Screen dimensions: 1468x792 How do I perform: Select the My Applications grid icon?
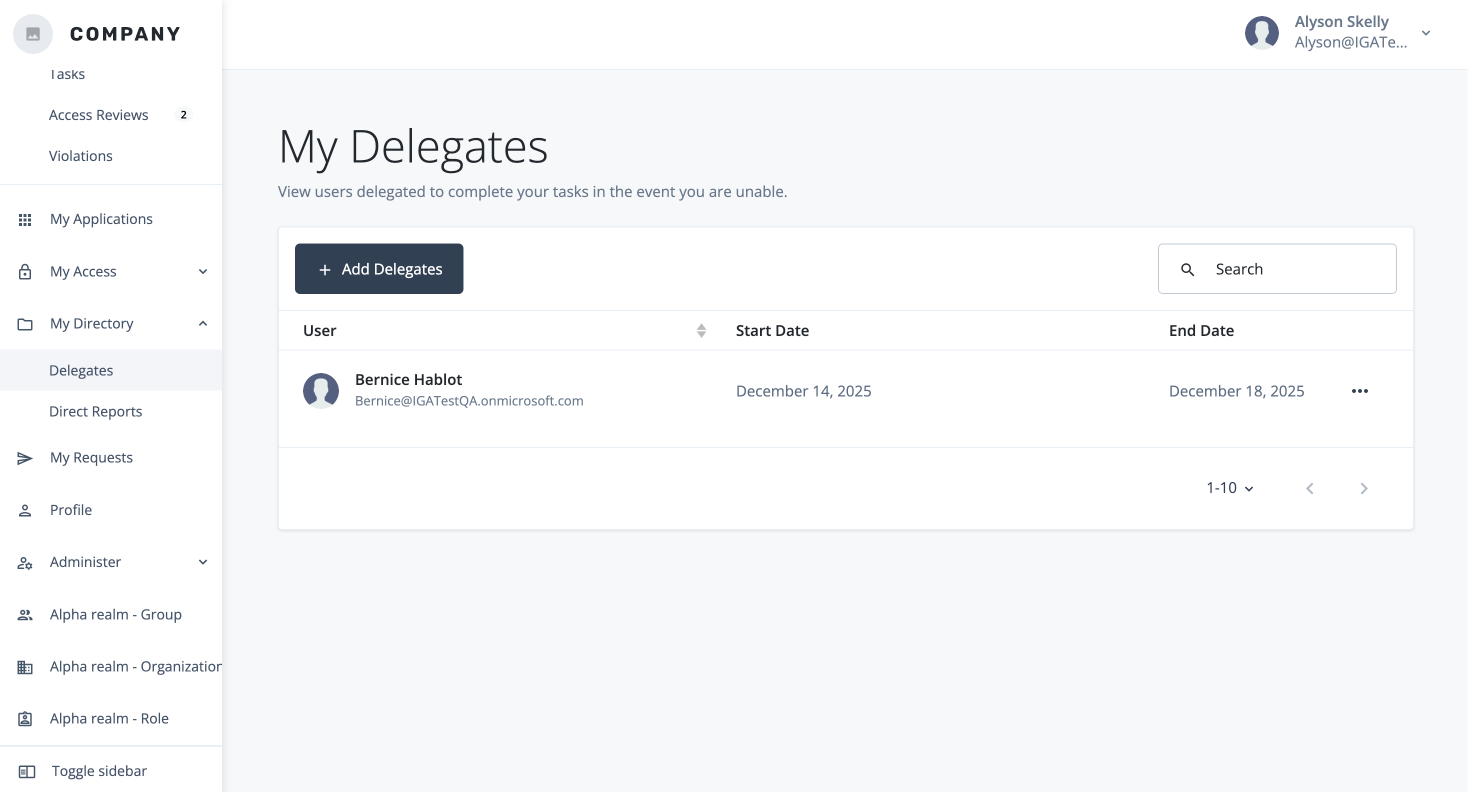pyautogui.click(x=25, y=219)
